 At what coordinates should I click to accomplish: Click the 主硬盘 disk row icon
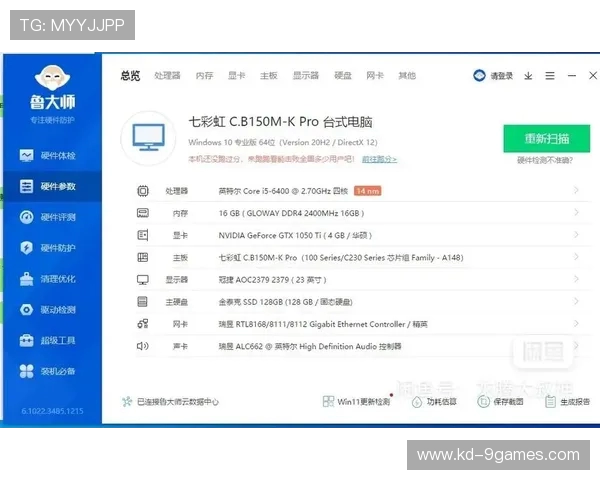tap(142, 302)
